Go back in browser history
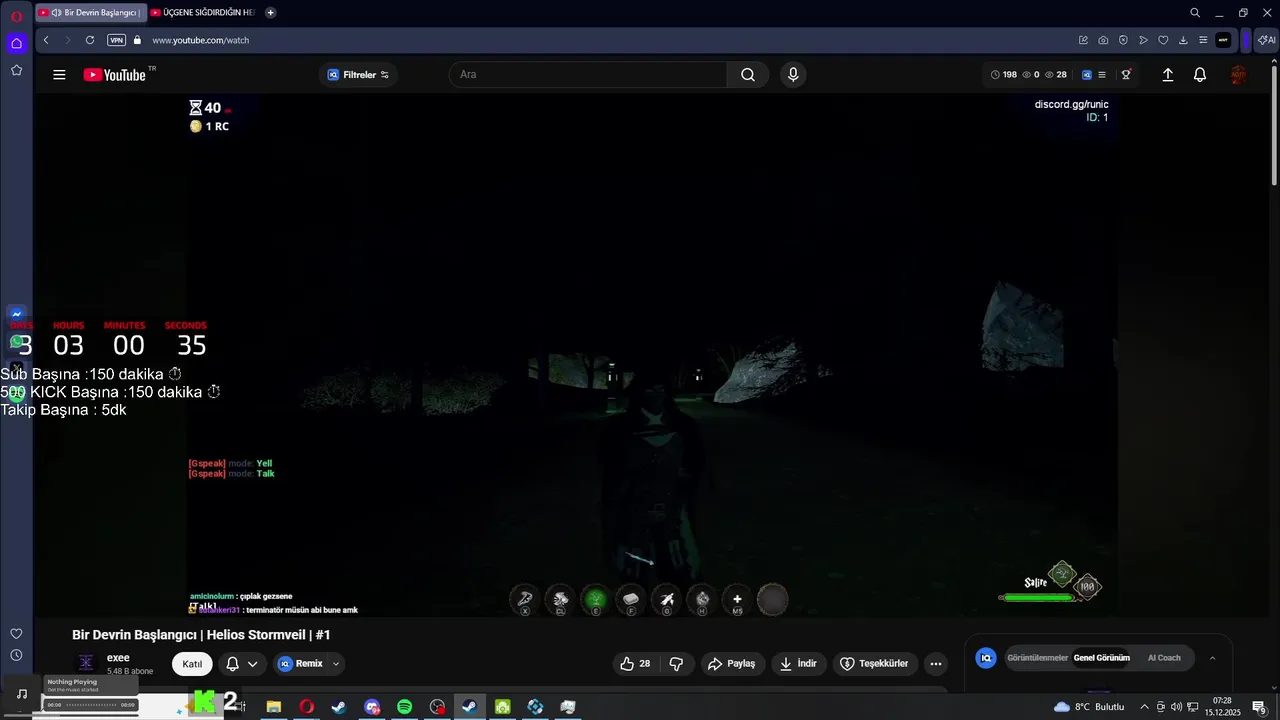The width and height of the screenshot is (1280, 720). tap(46, 40)
